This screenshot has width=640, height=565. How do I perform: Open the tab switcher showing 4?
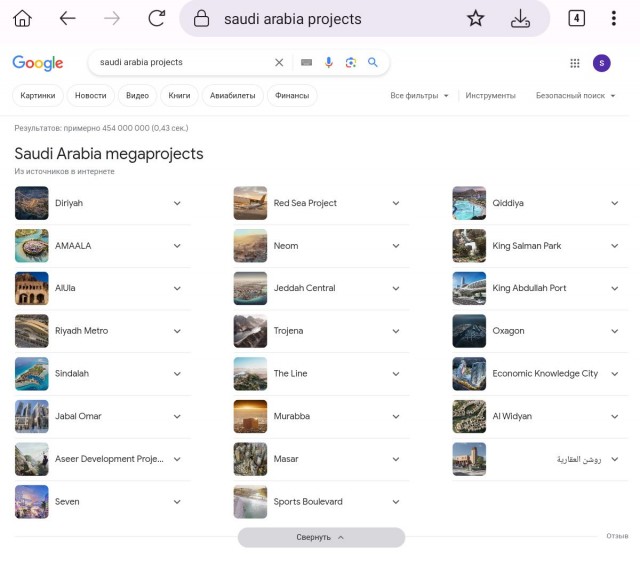pyautogui.click(x=576, y=18)
